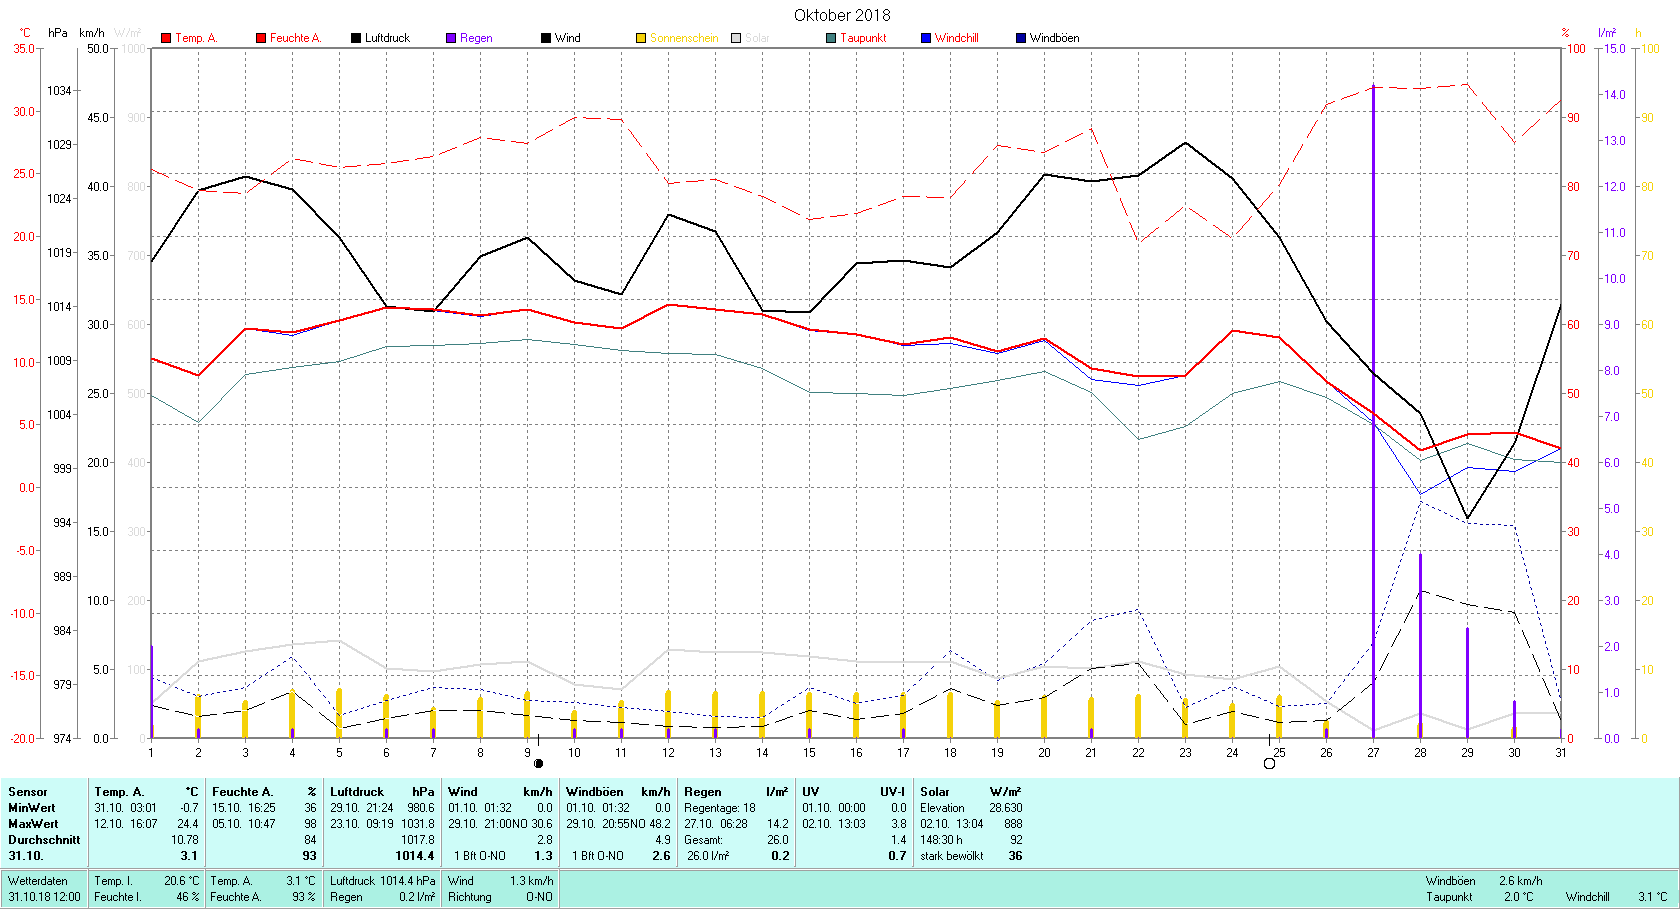Select the 'Feuchte A.' legend label
This screenshot has width=1680, height=909.
[295, 38]
